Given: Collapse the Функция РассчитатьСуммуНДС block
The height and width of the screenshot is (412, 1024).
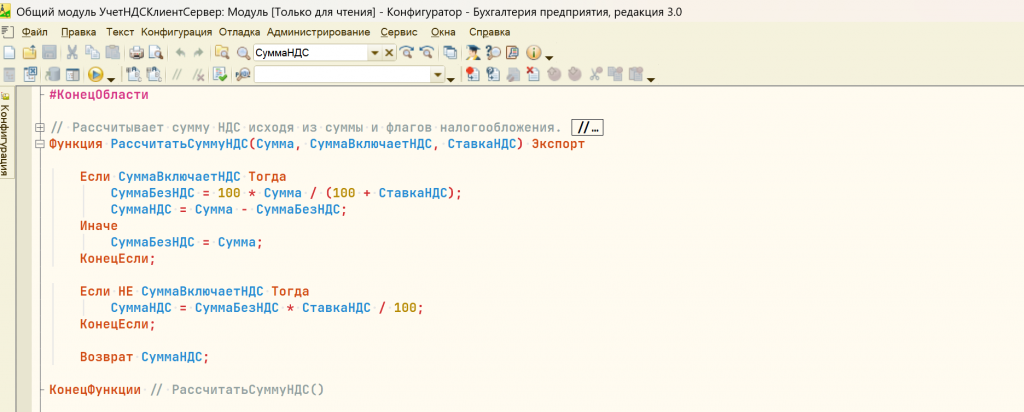Looking at the screenshot, I should point(40,144).
